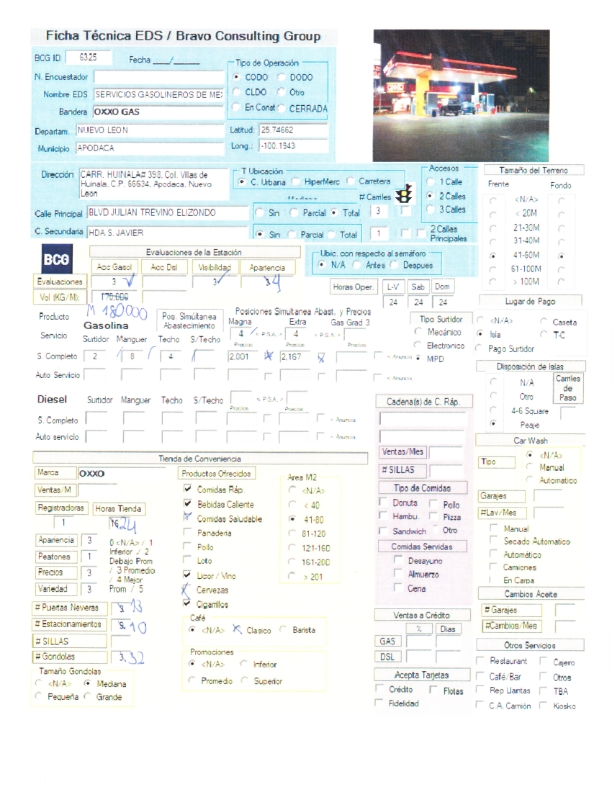Click the Productos Ofrecidos header
This screenshot has width=612, height=792.
(217, 473)
